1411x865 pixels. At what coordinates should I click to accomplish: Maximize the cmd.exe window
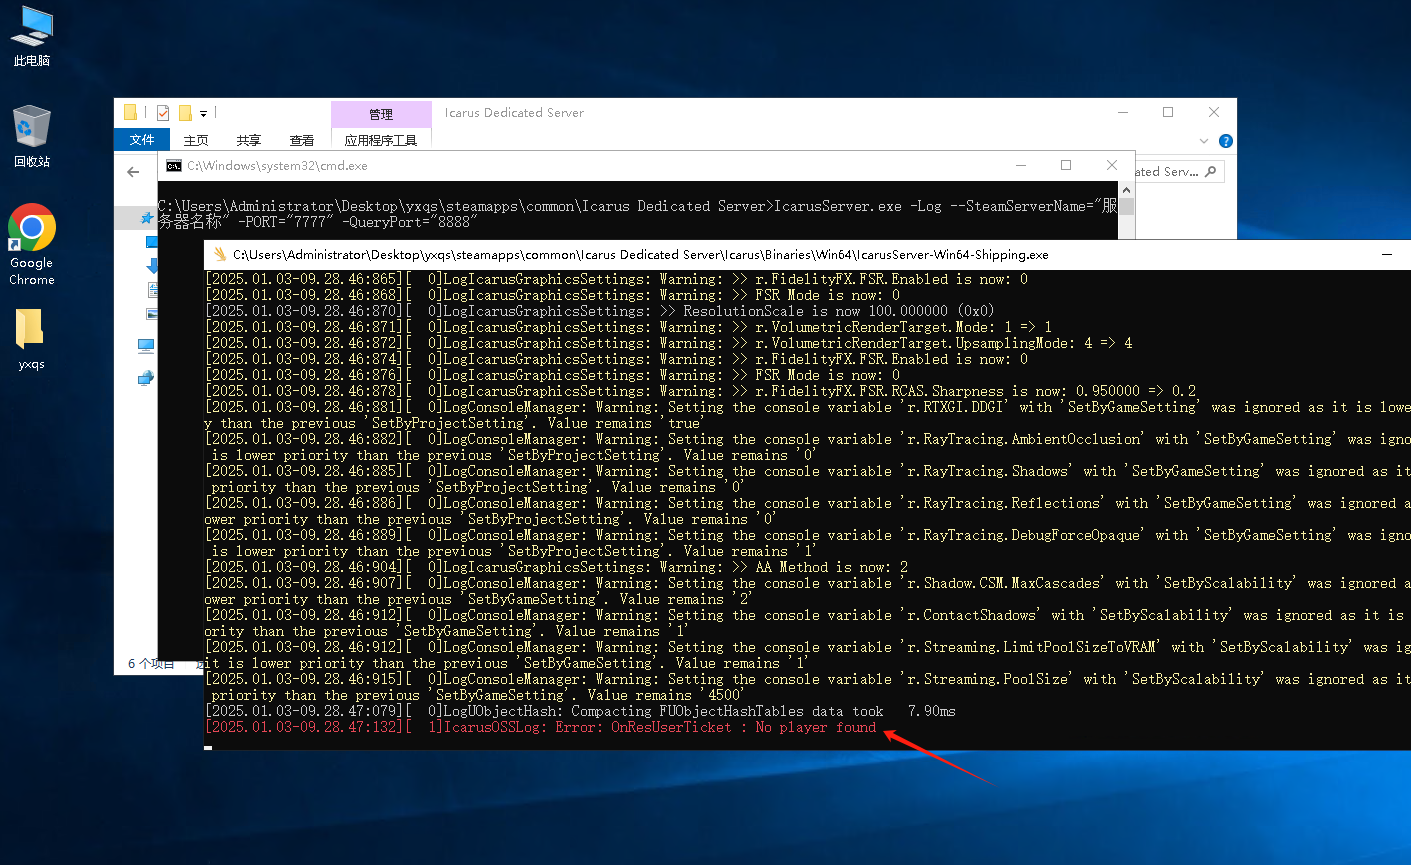coord(1066,165)
